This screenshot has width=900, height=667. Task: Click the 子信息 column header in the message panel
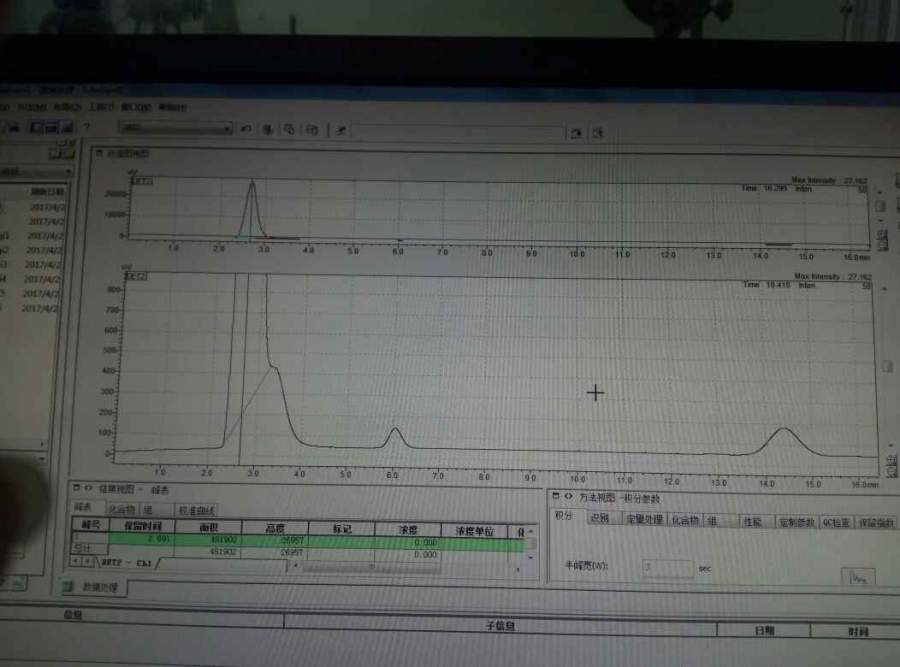point(500,626)
